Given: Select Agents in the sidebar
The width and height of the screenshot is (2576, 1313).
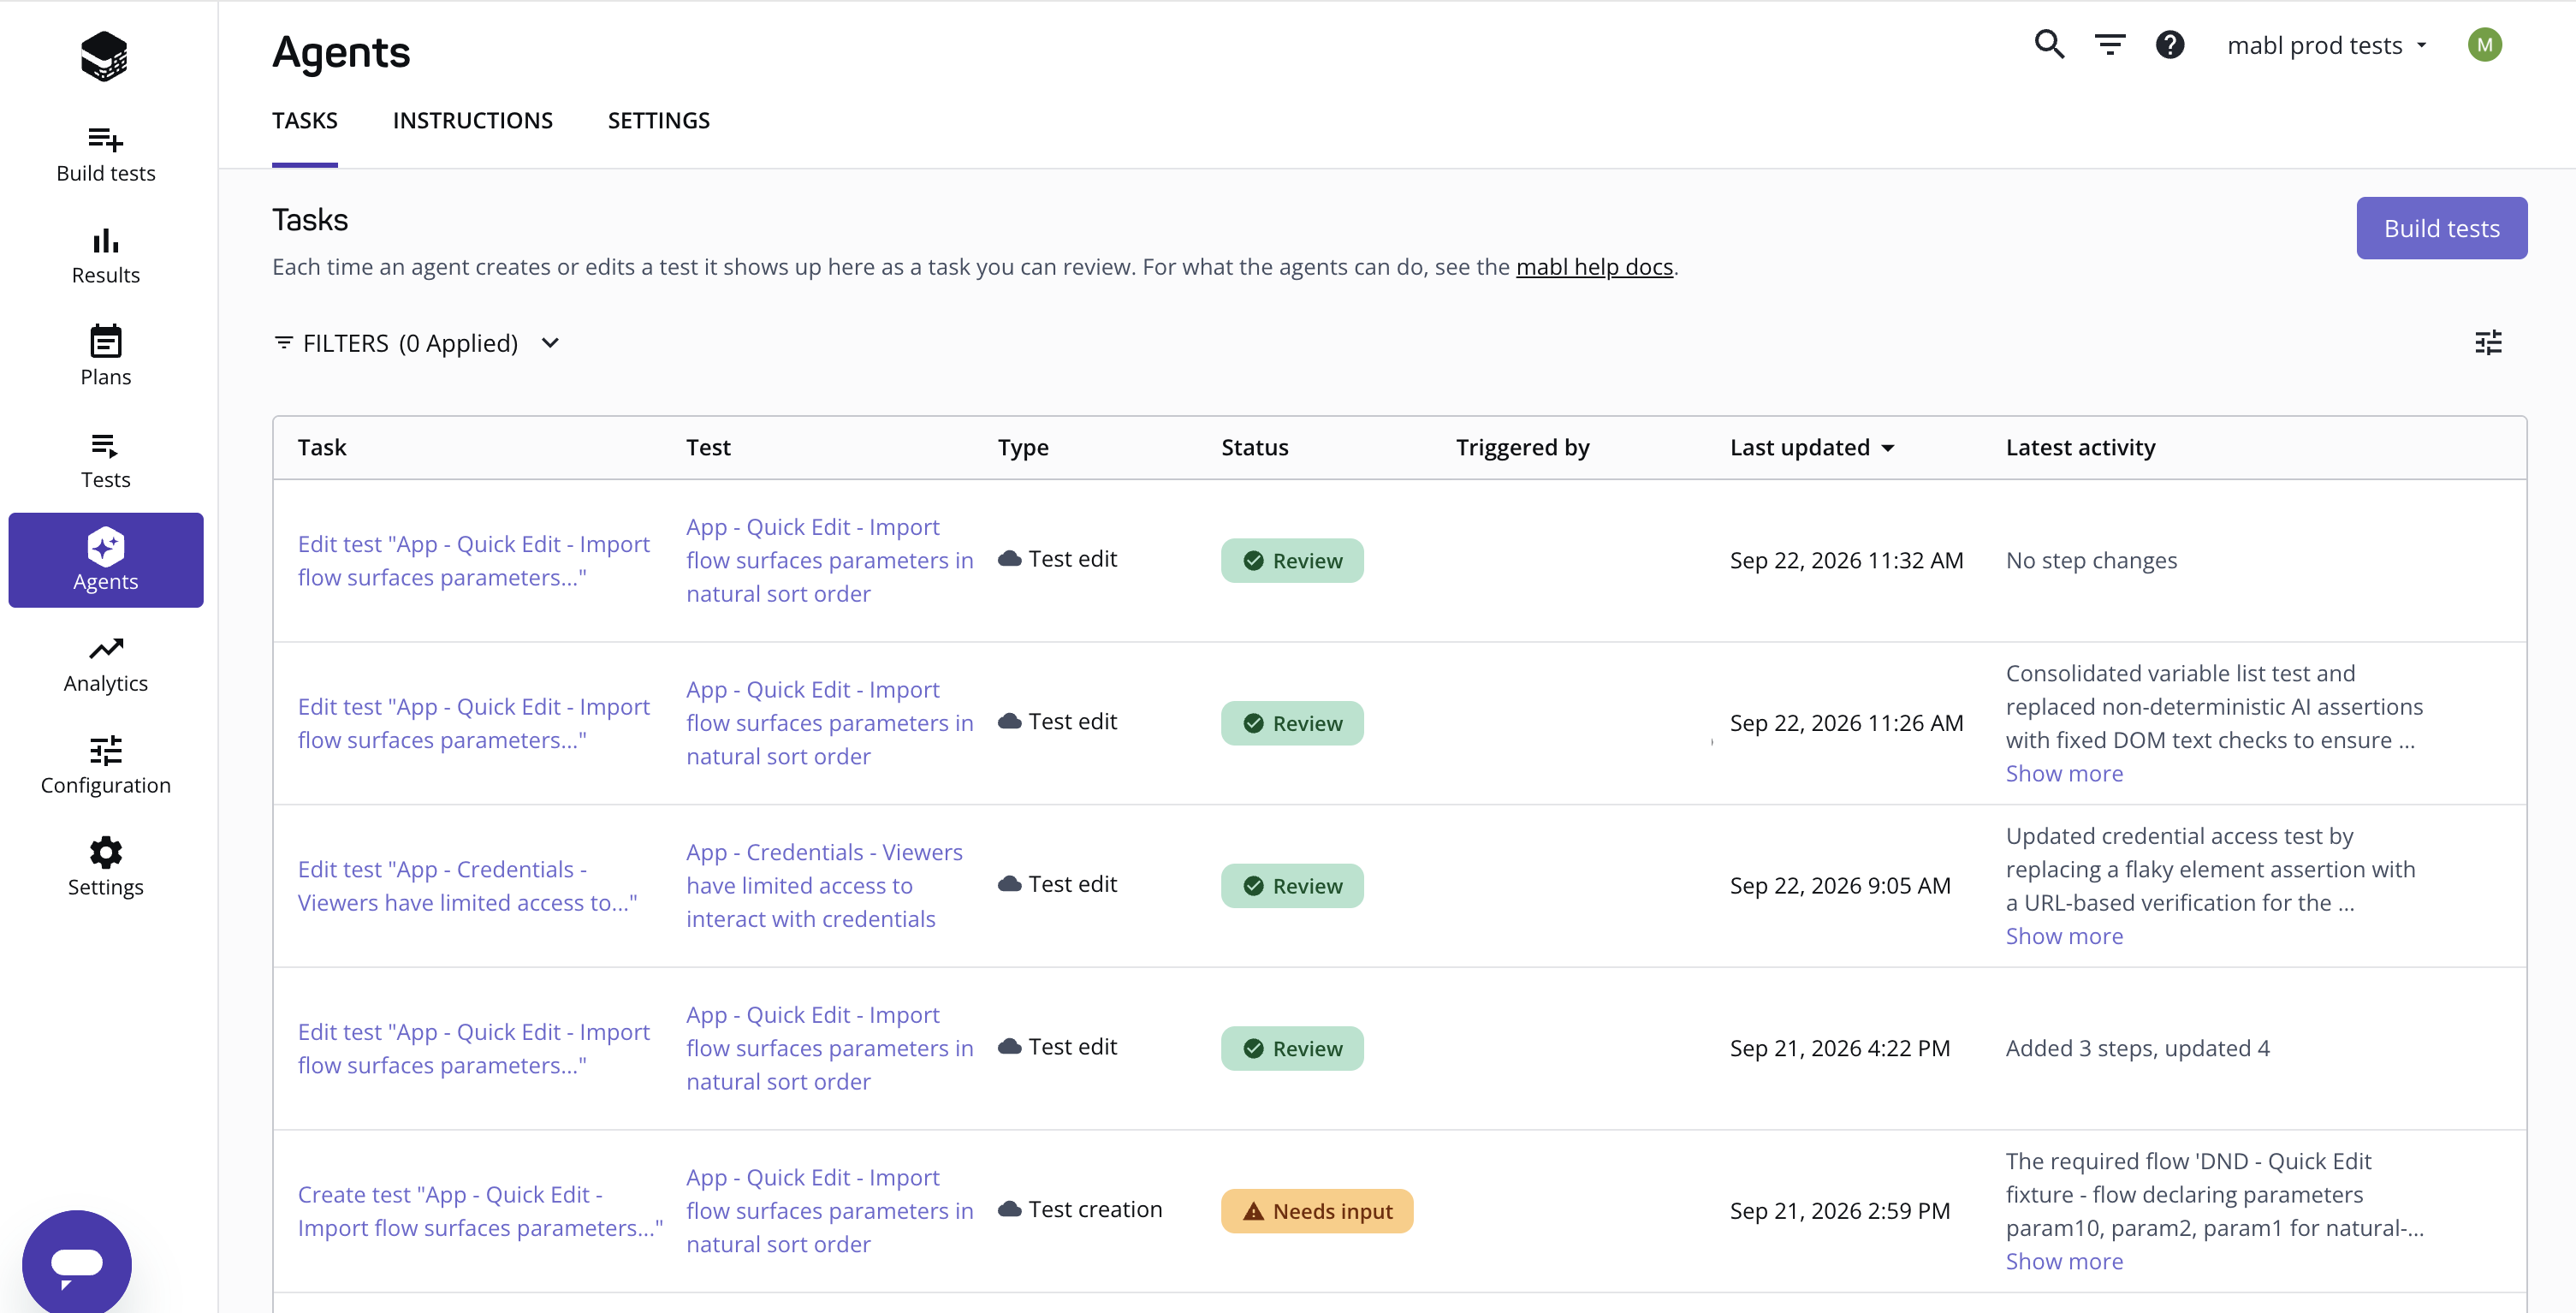Looking at the screenshot, I should pos(105,560).
